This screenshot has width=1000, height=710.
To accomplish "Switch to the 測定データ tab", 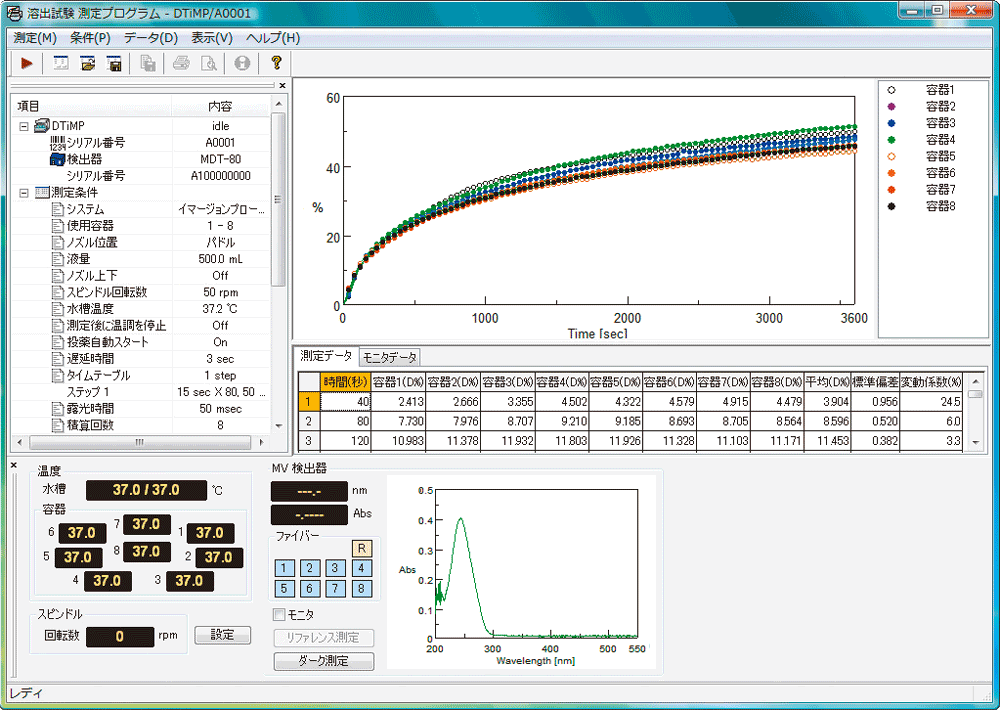I will [326, 356].
